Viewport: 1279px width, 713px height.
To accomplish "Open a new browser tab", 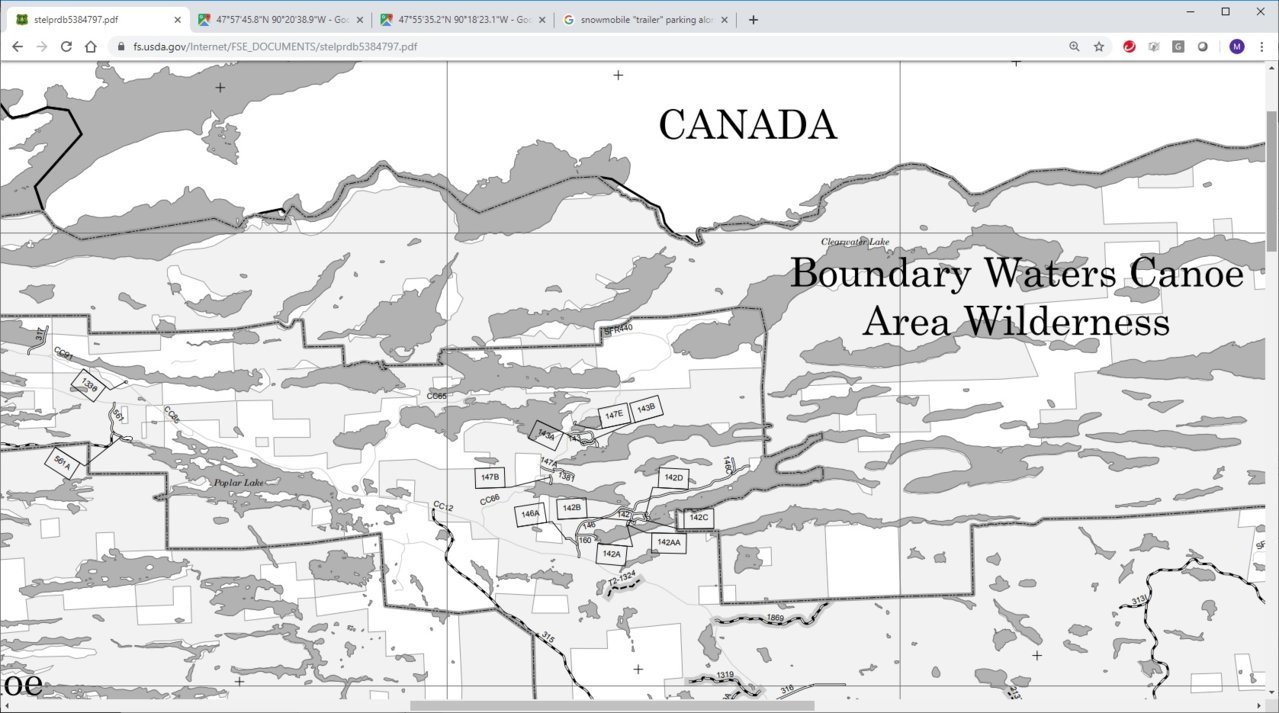I will click(x=753, y=19).
